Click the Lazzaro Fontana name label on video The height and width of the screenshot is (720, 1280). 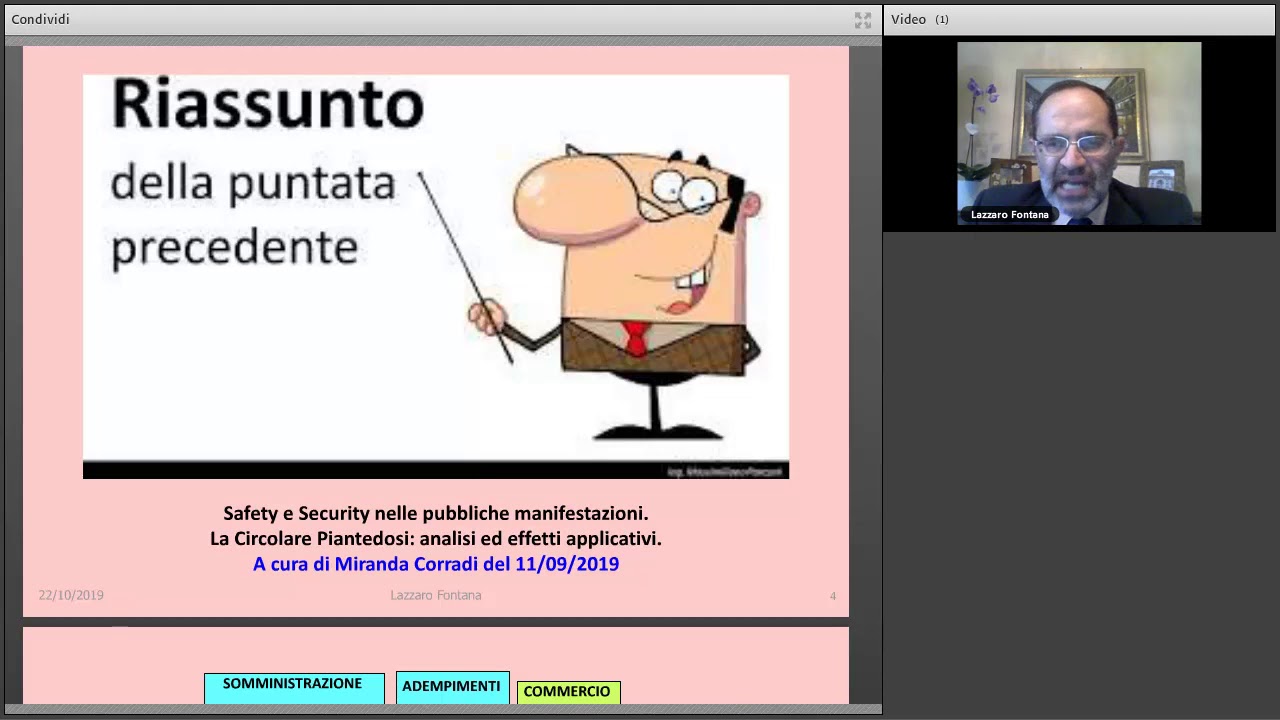(1010, 215)
